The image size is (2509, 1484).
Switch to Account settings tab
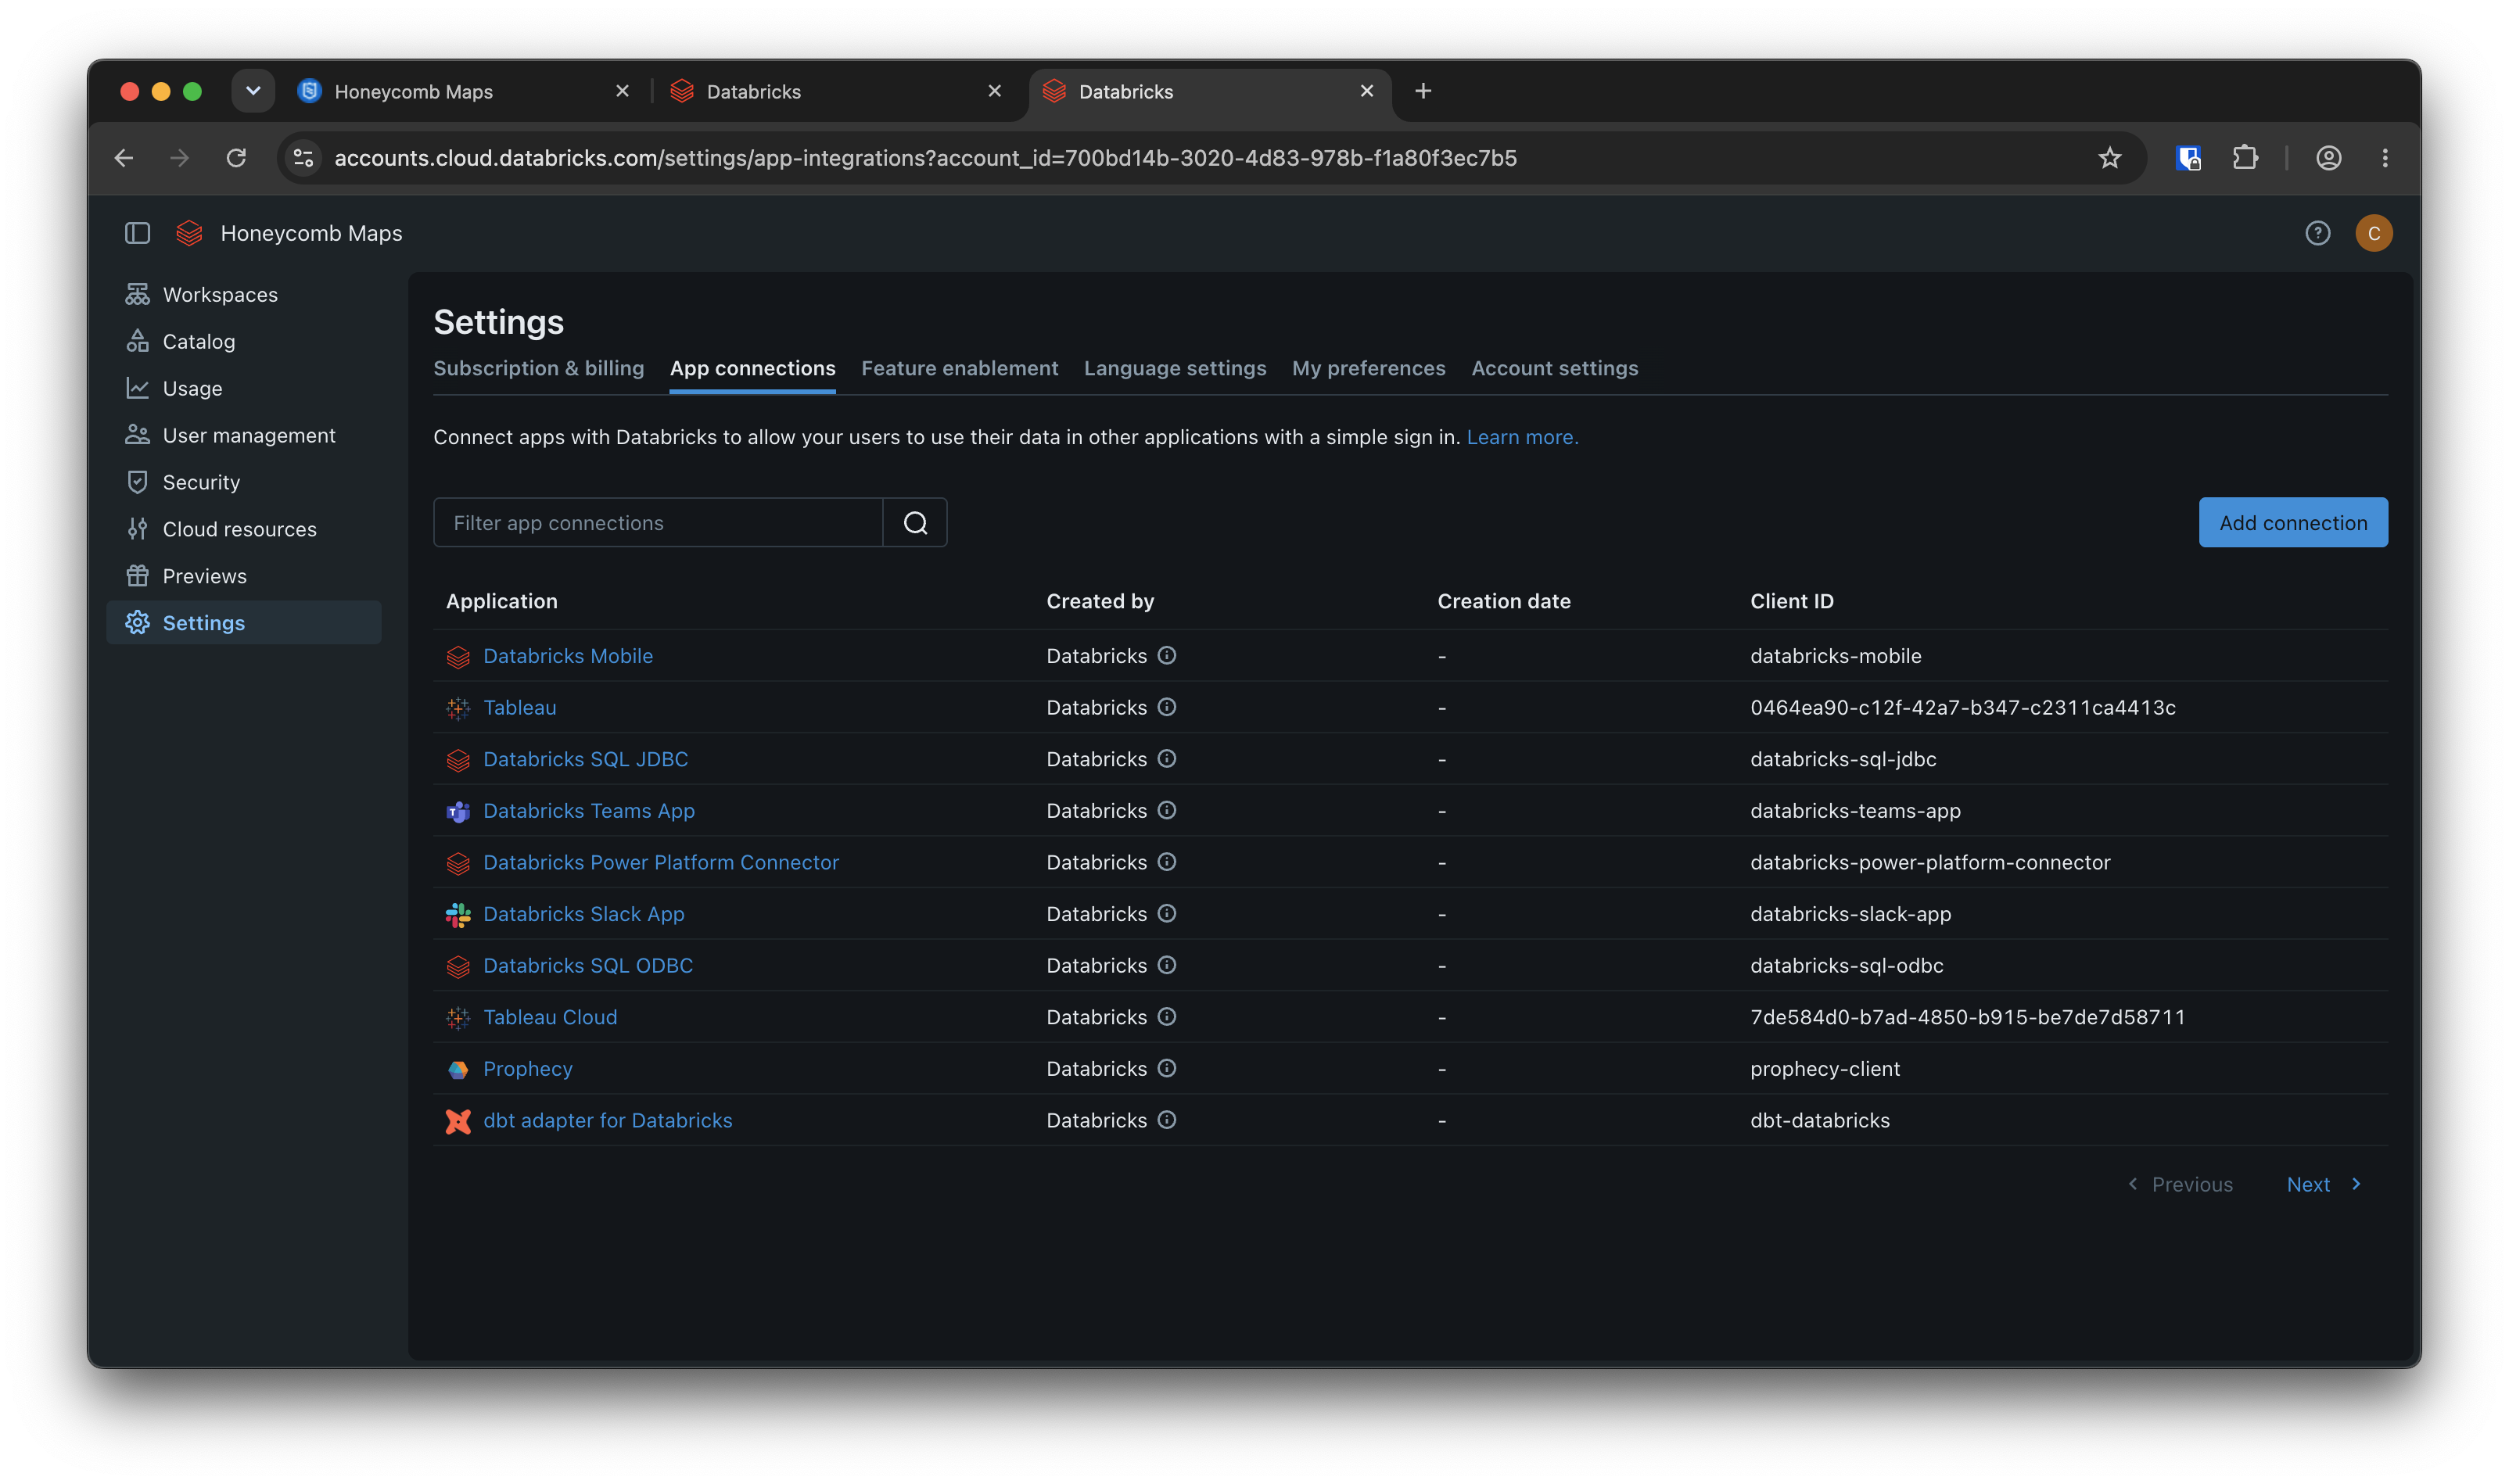pyautogui.click(x=1553, y=368)
